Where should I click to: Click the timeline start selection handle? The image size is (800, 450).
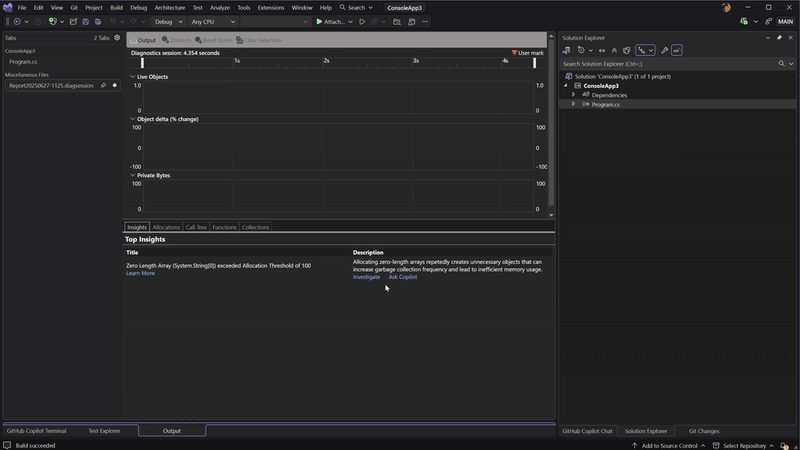pyautogui.click(x=142, y=62)
